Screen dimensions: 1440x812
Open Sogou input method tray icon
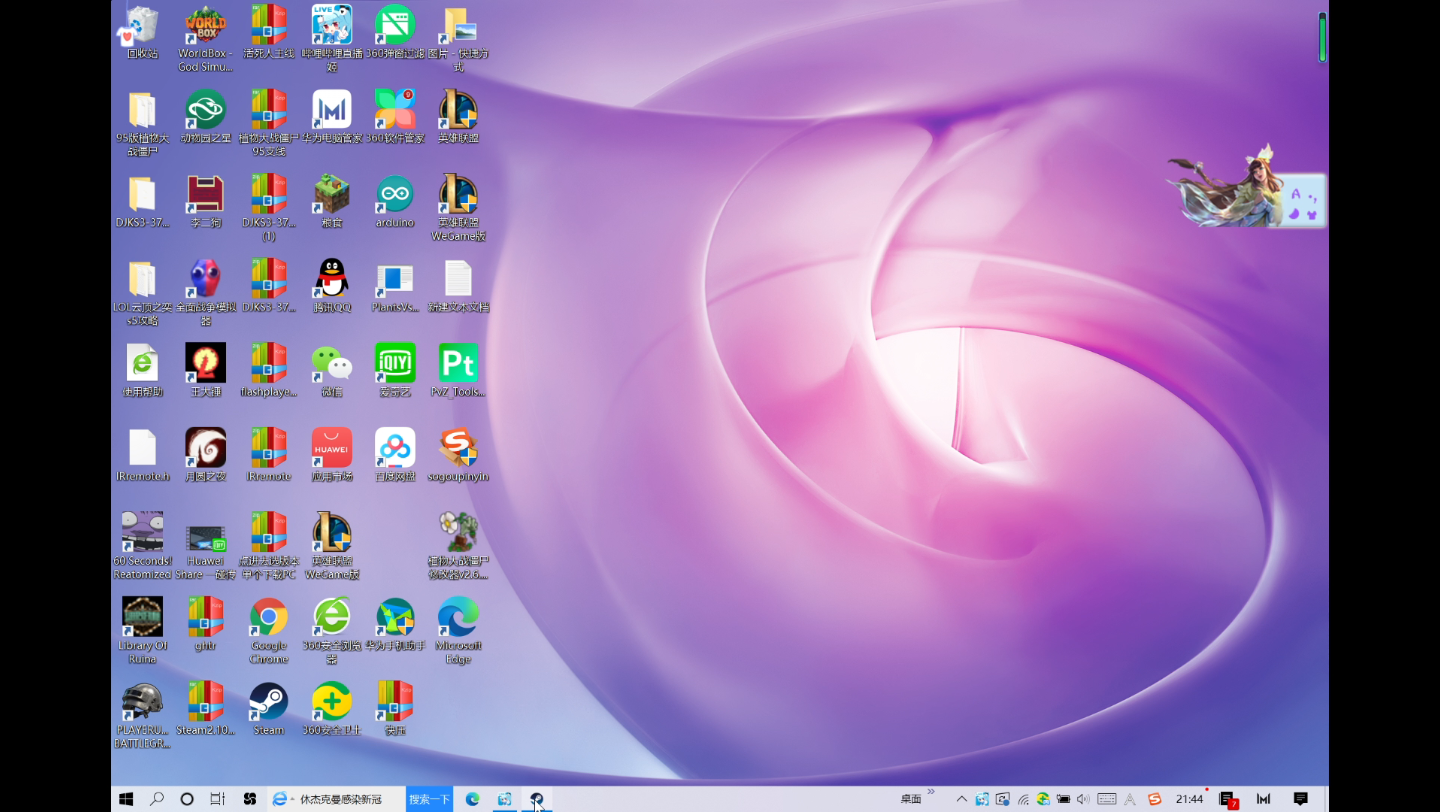1155,799
